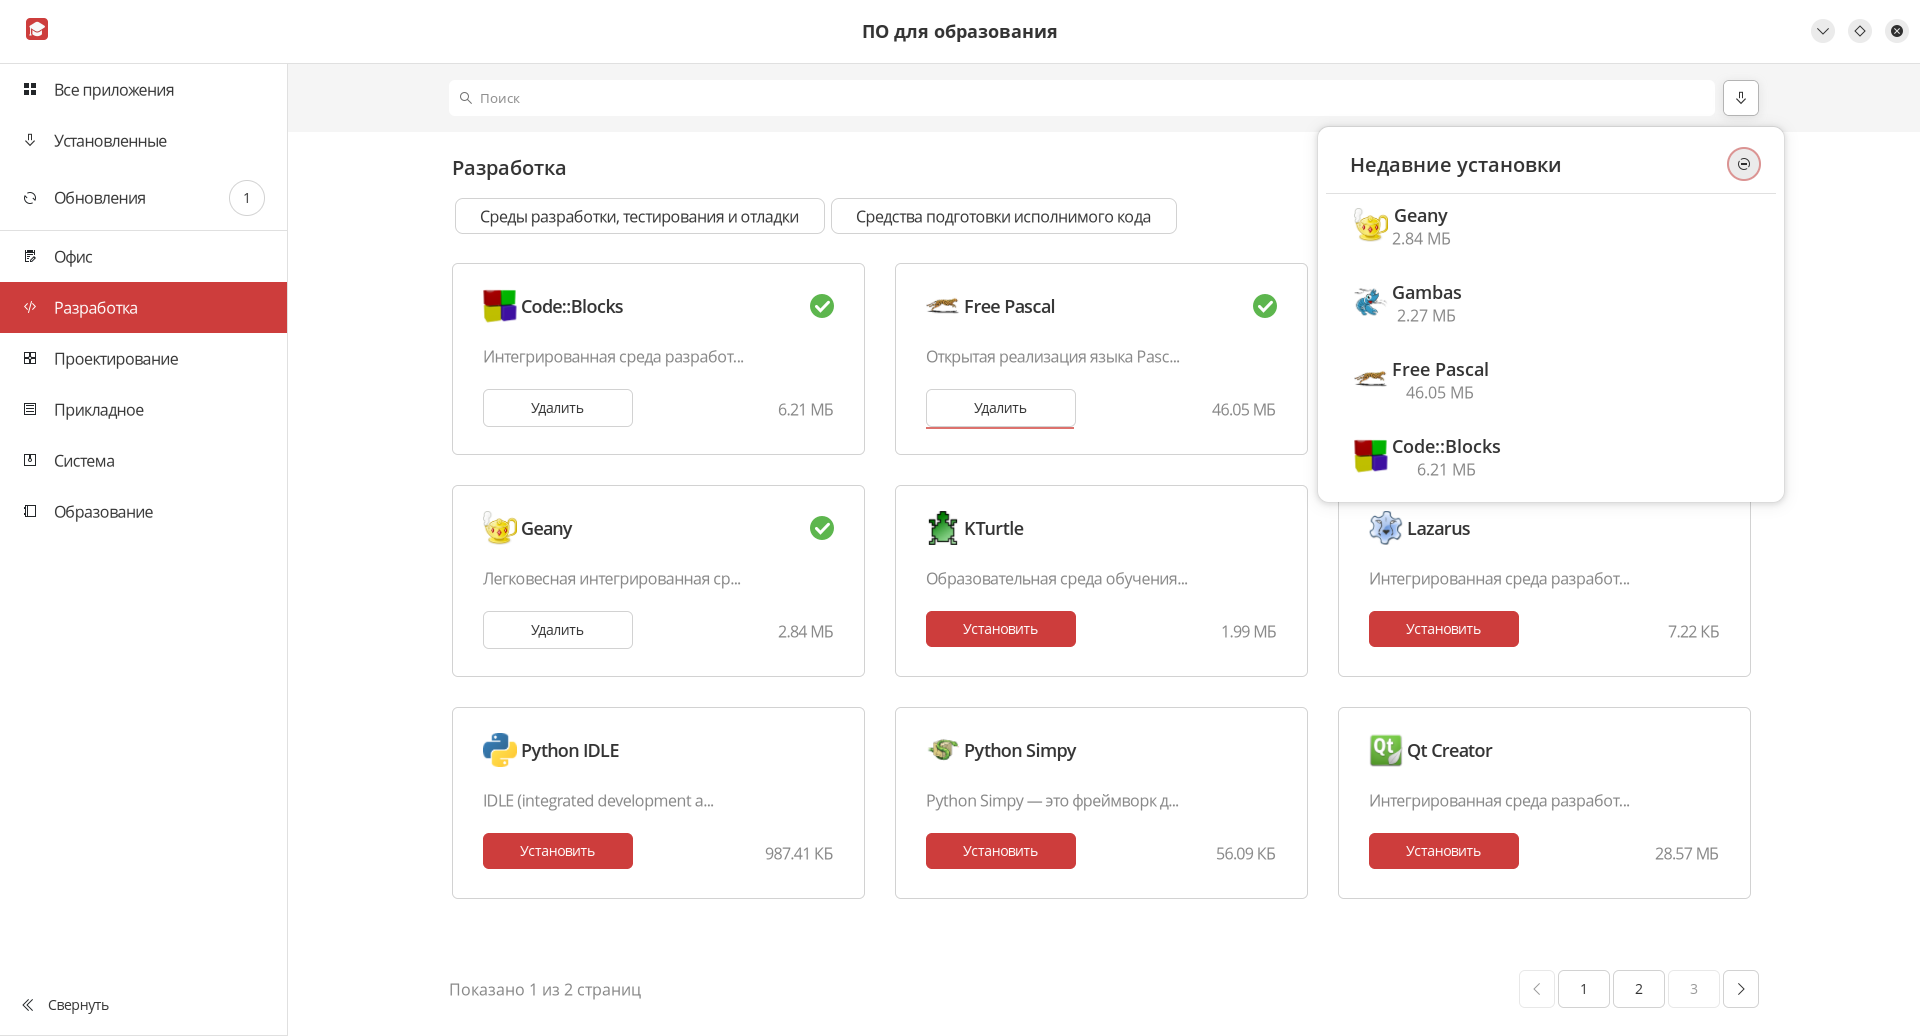Click the previous page arrow
Image resolution: width=1920 pixels, height=1036 pixels.
click(x=1536, y=989)
